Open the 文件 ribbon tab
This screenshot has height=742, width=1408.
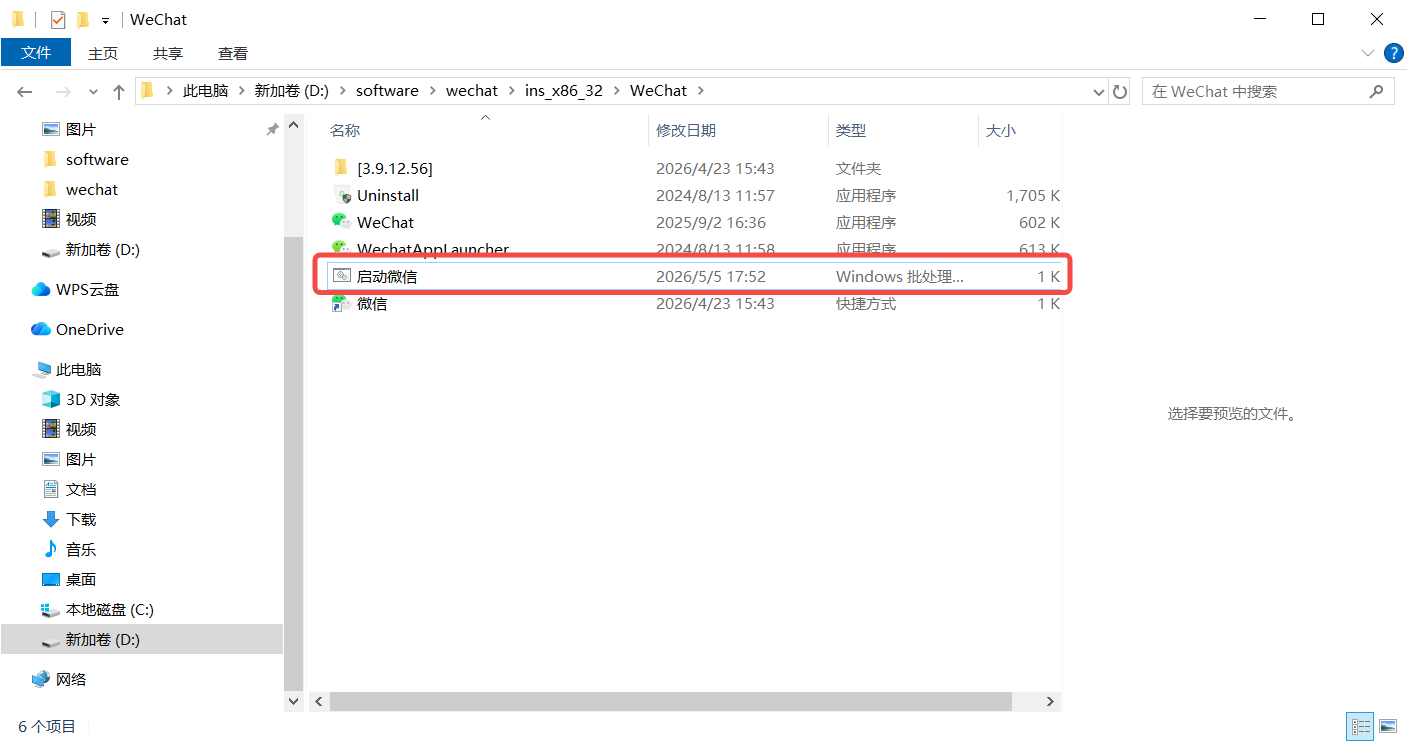36,53
